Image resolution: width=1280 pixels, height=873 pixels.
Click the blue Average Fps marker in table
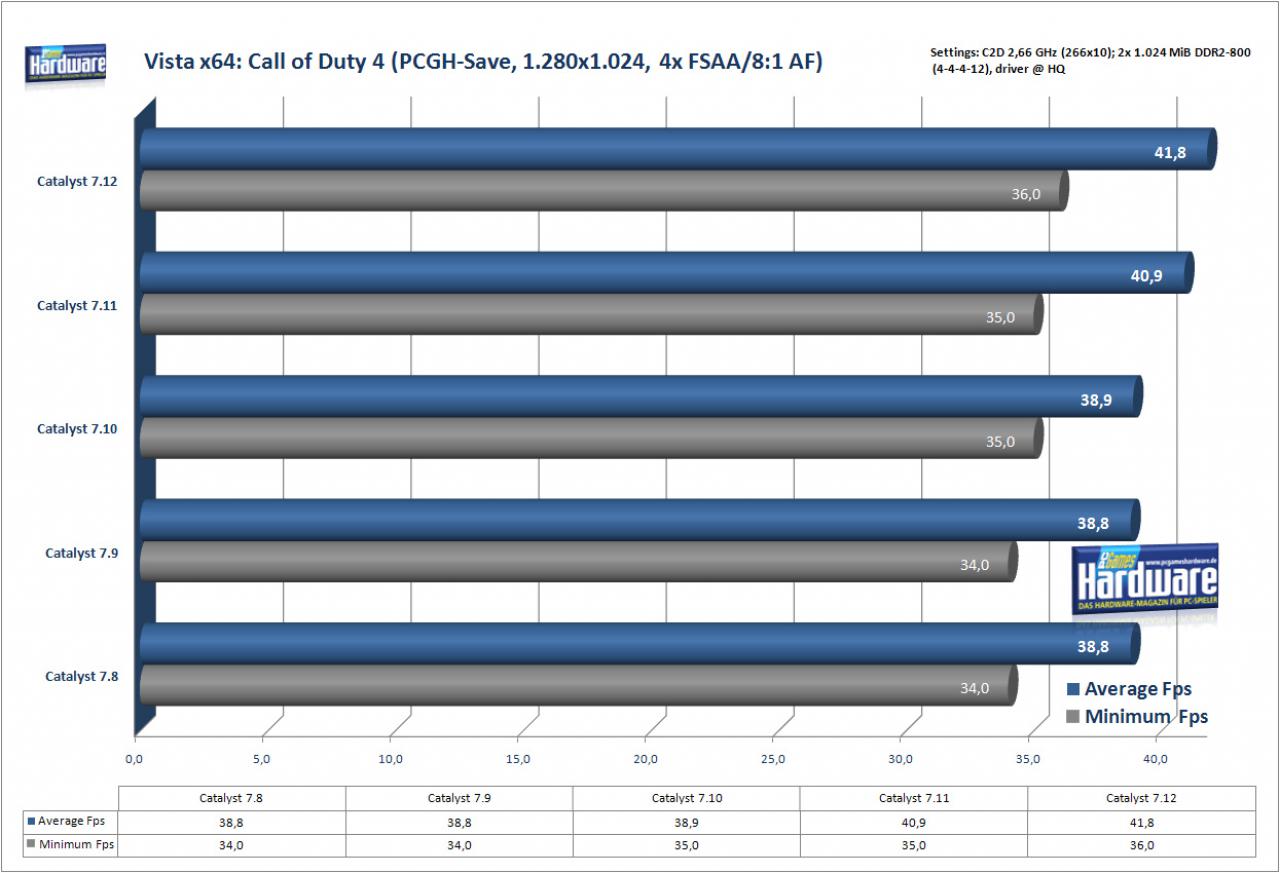(32, 821)
